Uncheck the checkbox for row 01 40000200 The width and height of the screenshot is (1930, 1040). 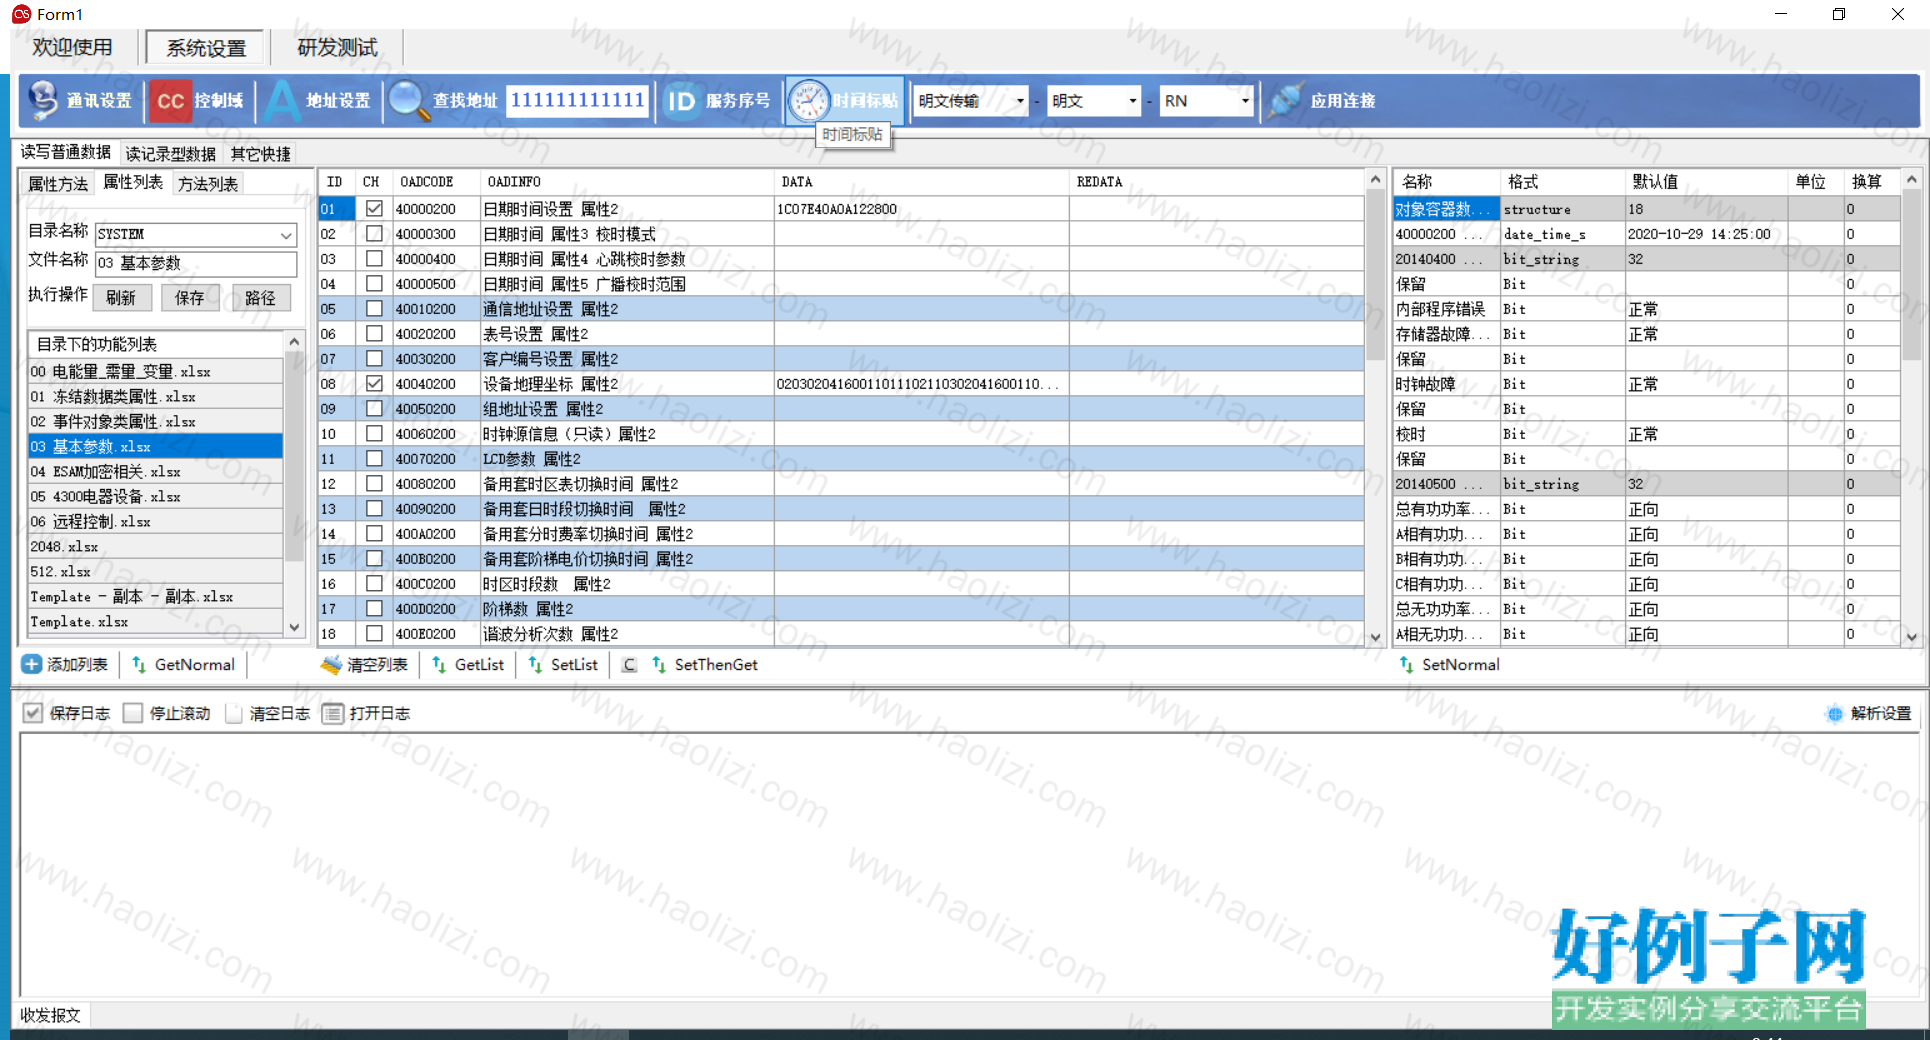coord(374,209)
